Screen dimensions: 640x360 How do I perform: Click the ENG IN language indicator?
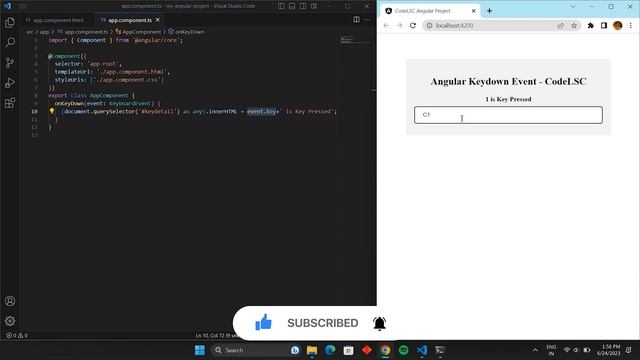coord(551,350)
